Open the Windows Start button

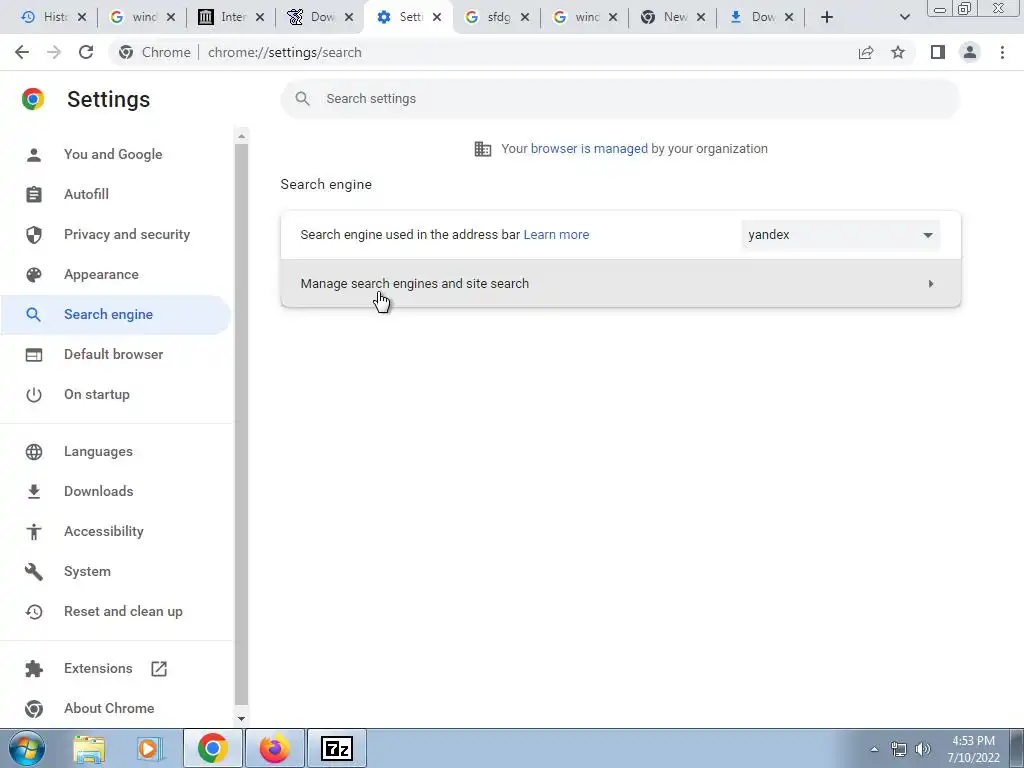pyautogui.click(x=26, y=749)
